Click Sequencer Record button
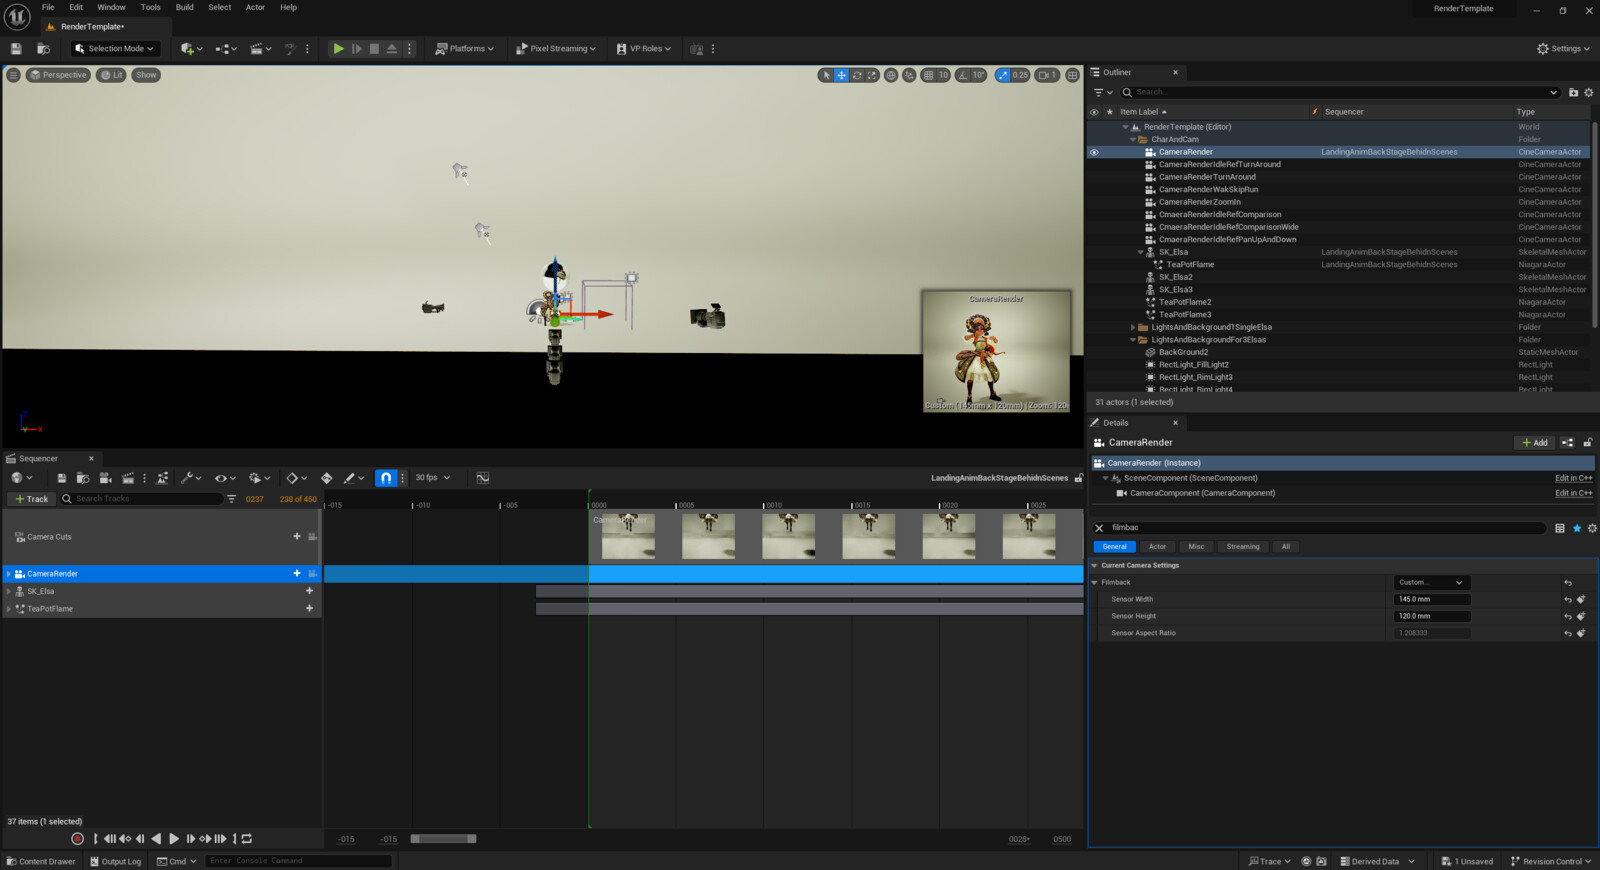The height and width of the screenshot is (870, 1600). point(78,839)
